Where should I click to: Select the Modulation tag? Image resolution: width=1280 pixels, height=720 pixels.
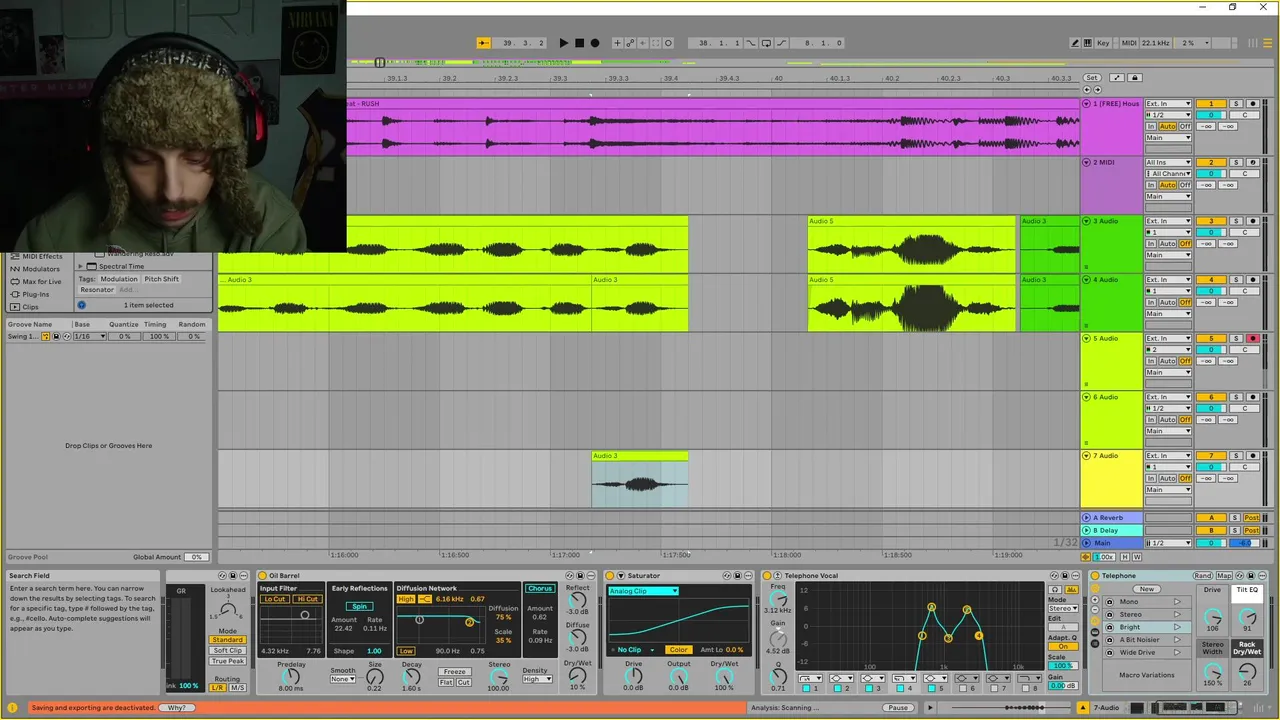click(119, 279)
